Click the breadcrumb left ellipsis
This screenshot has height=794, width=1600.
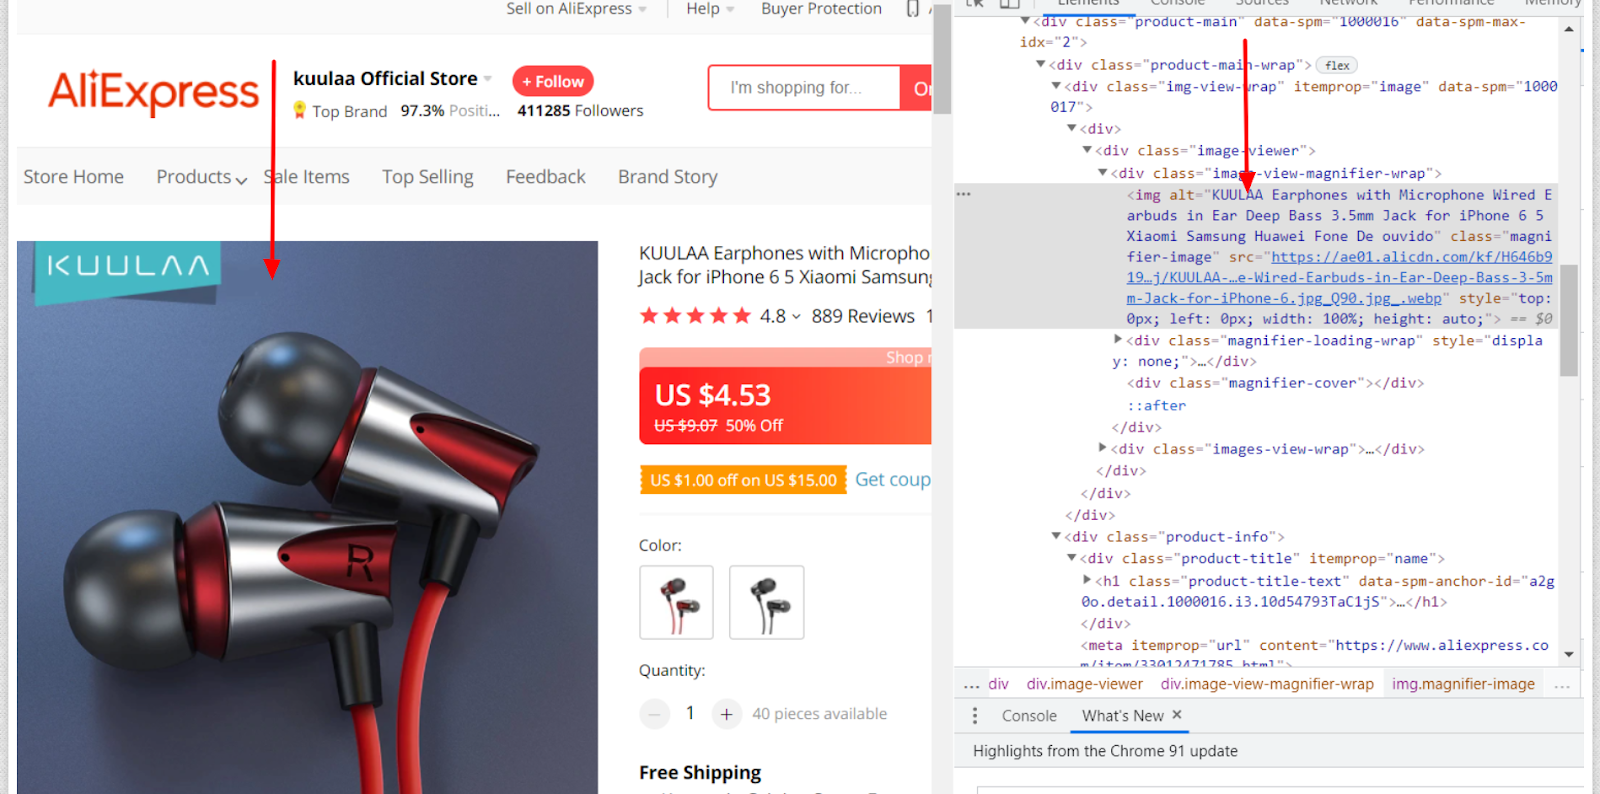[971, 685]
